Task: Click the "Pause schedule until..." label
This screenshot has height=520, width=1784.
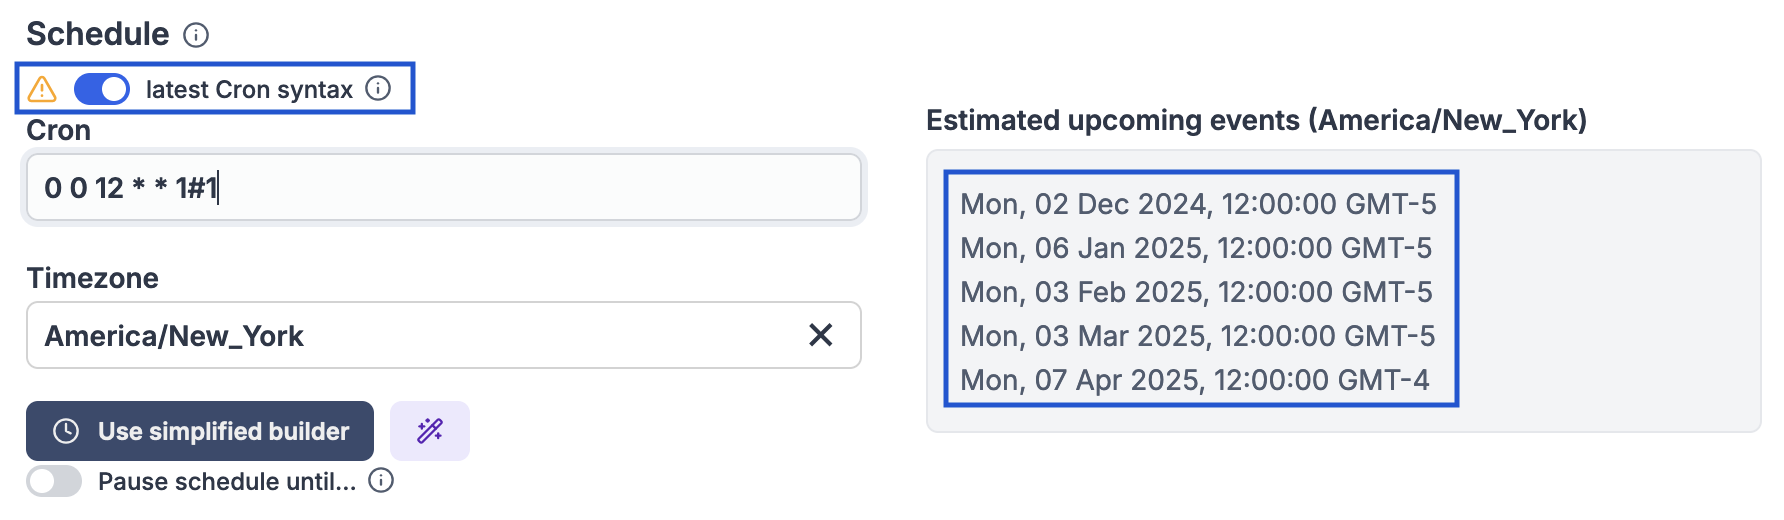Action: pyautogui.click(x=227, y=482)
